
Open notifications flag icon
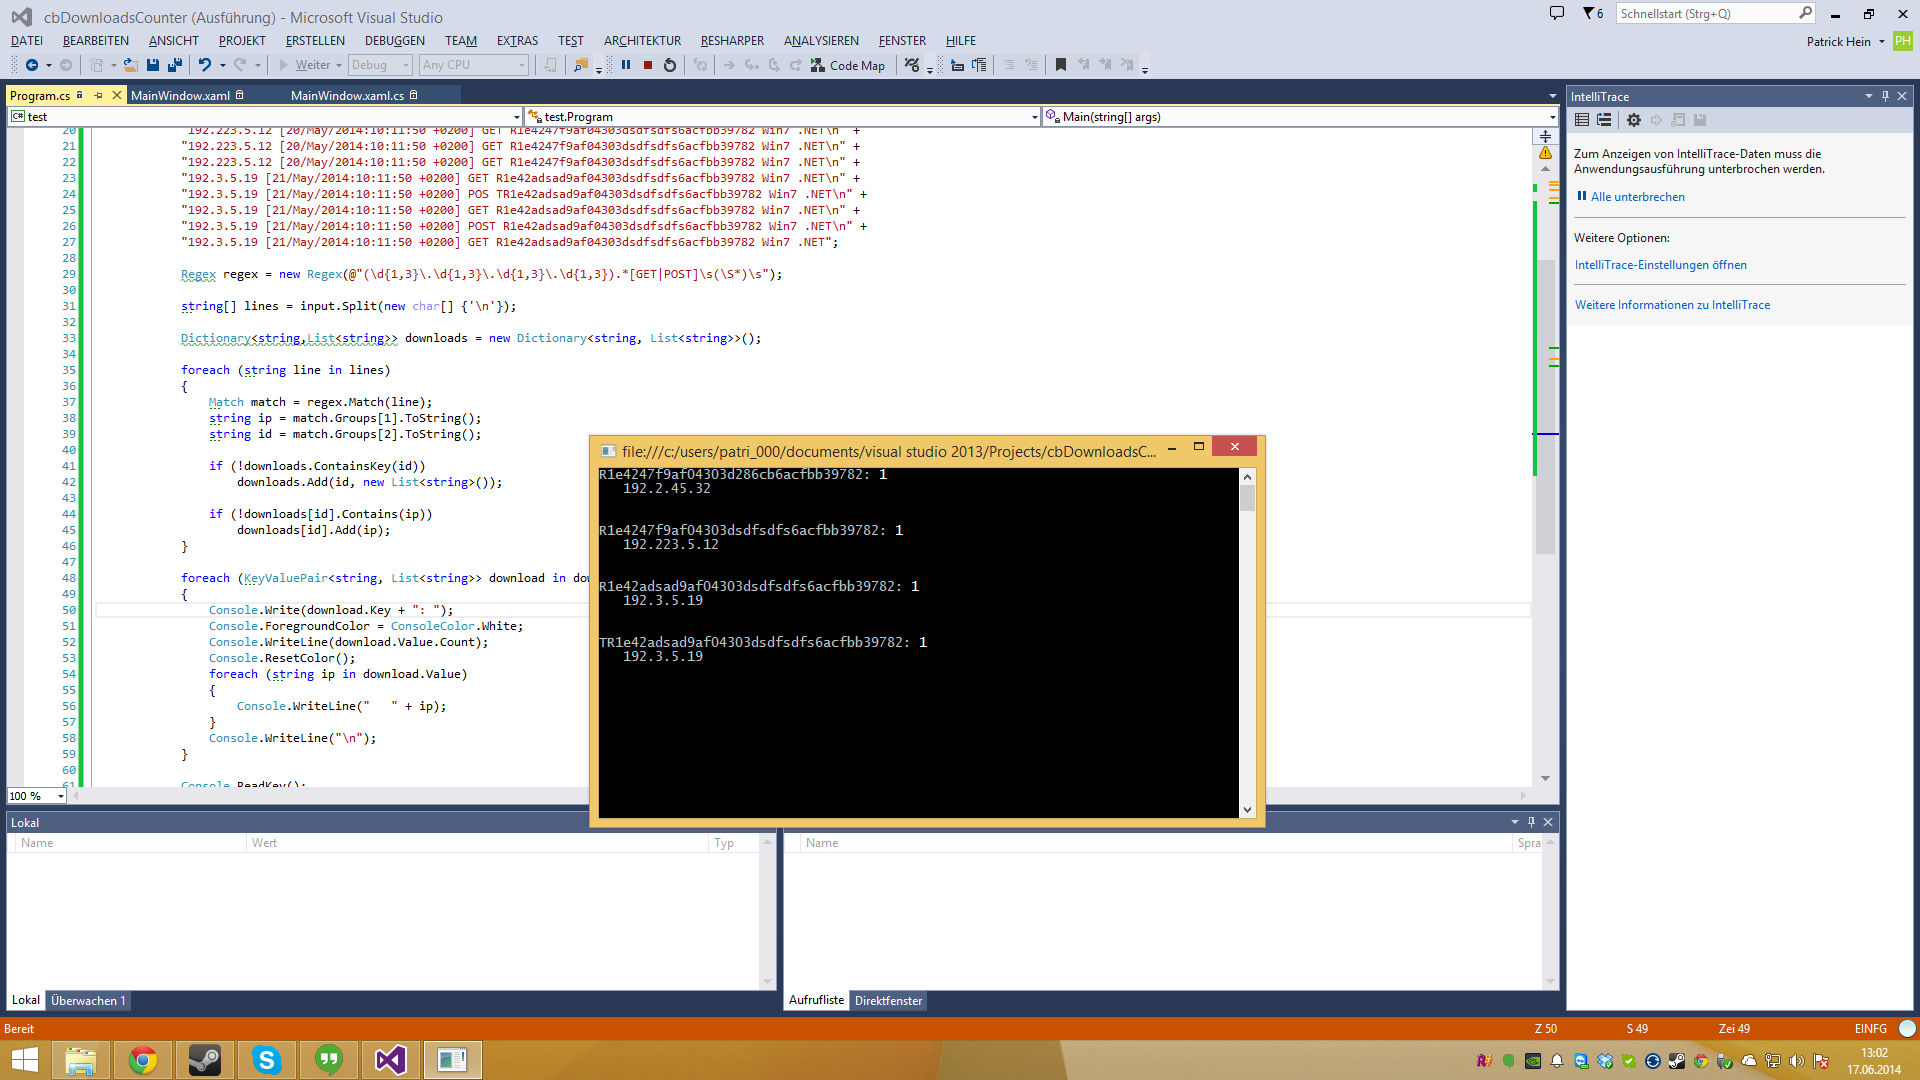click(1592, 13)
